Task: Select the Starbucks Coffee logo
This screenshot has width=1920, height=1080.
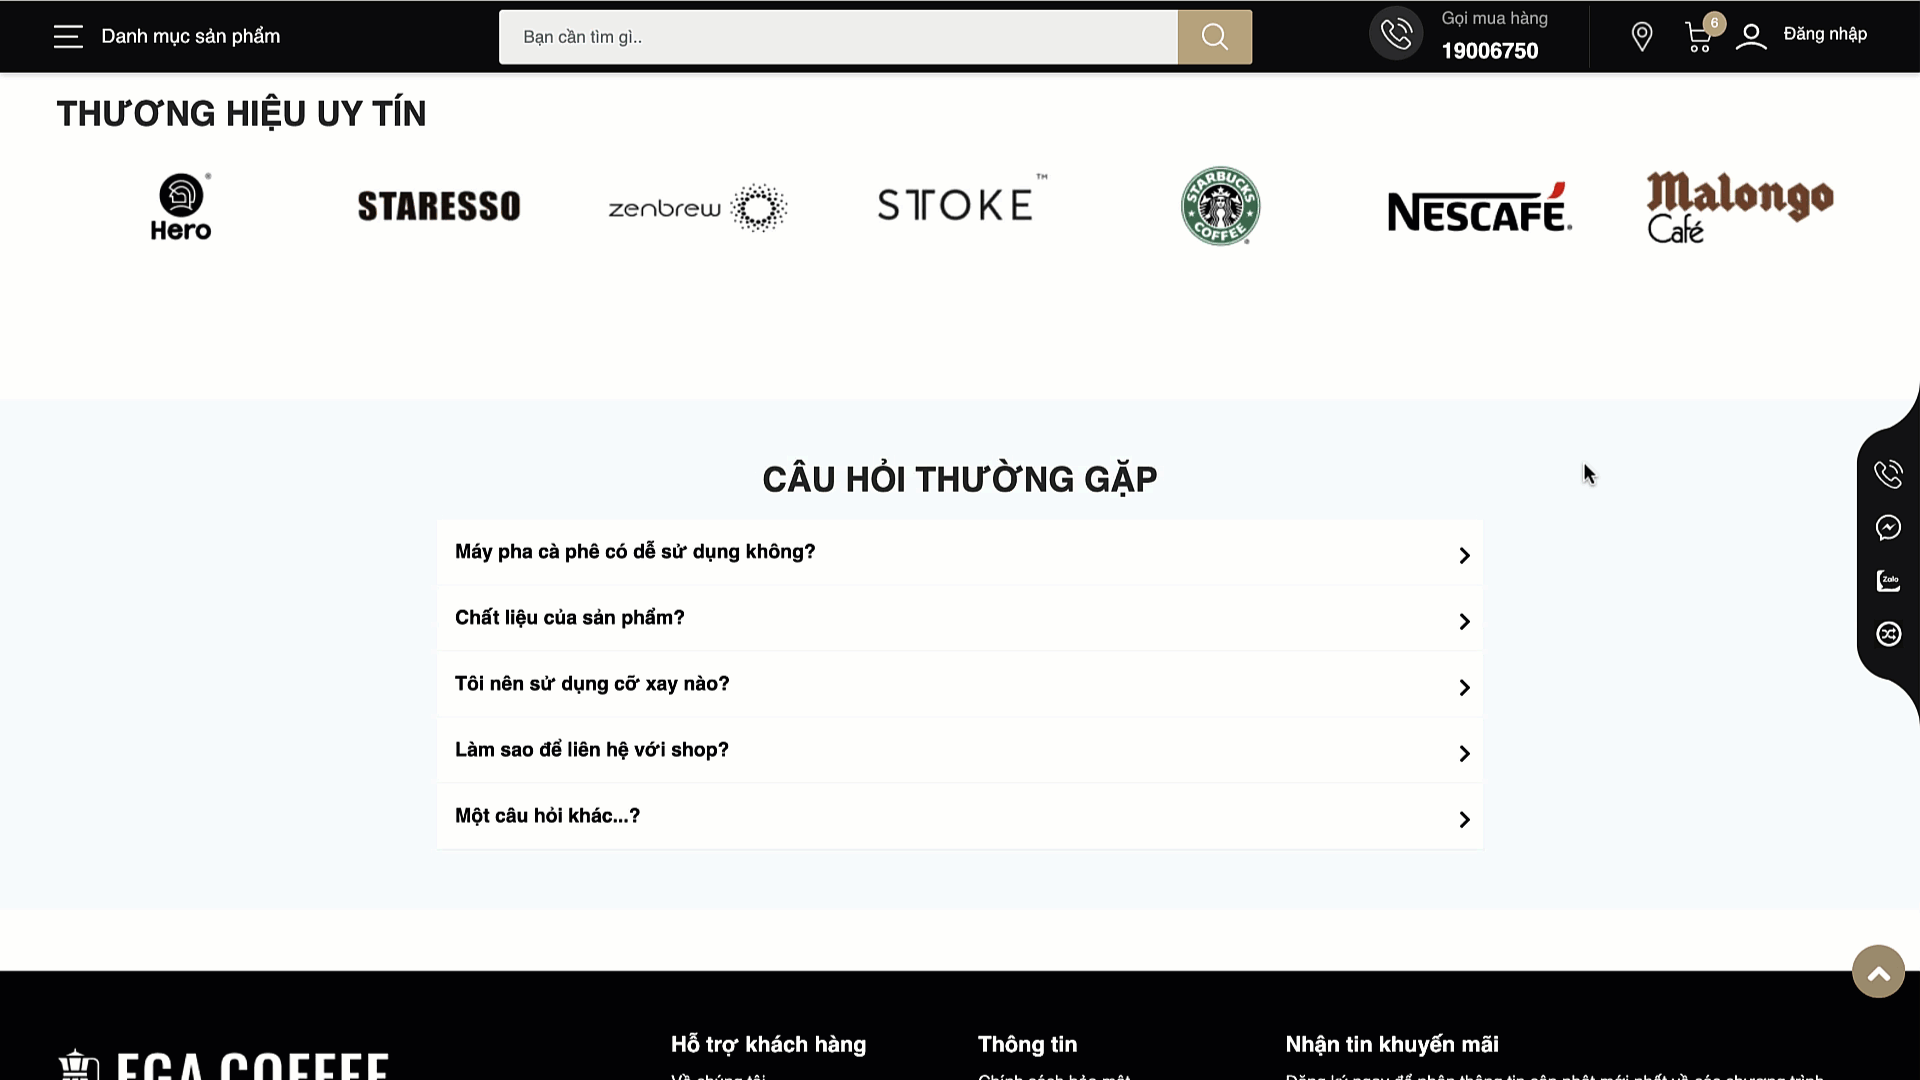Action: coord(1220,206)
